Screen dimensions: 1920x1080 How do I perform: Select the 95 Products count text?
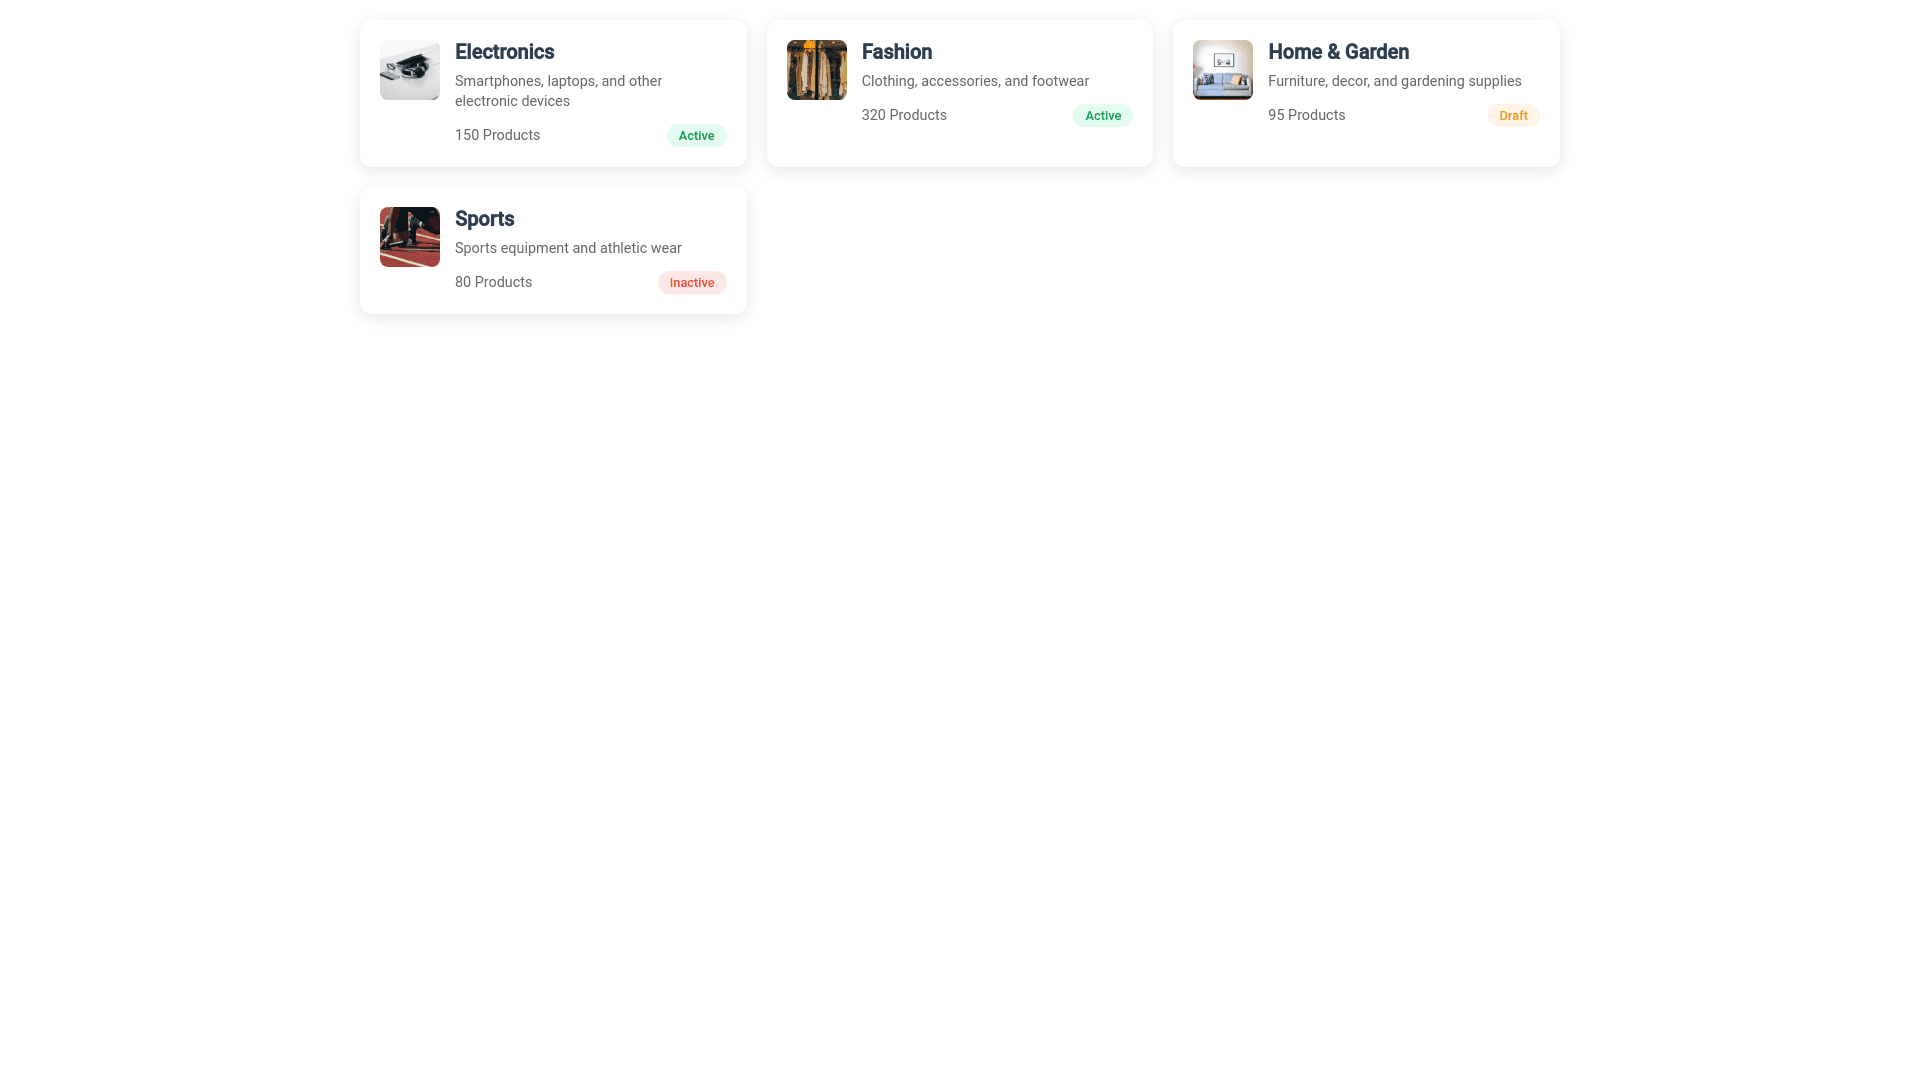tap(1306, 115)
